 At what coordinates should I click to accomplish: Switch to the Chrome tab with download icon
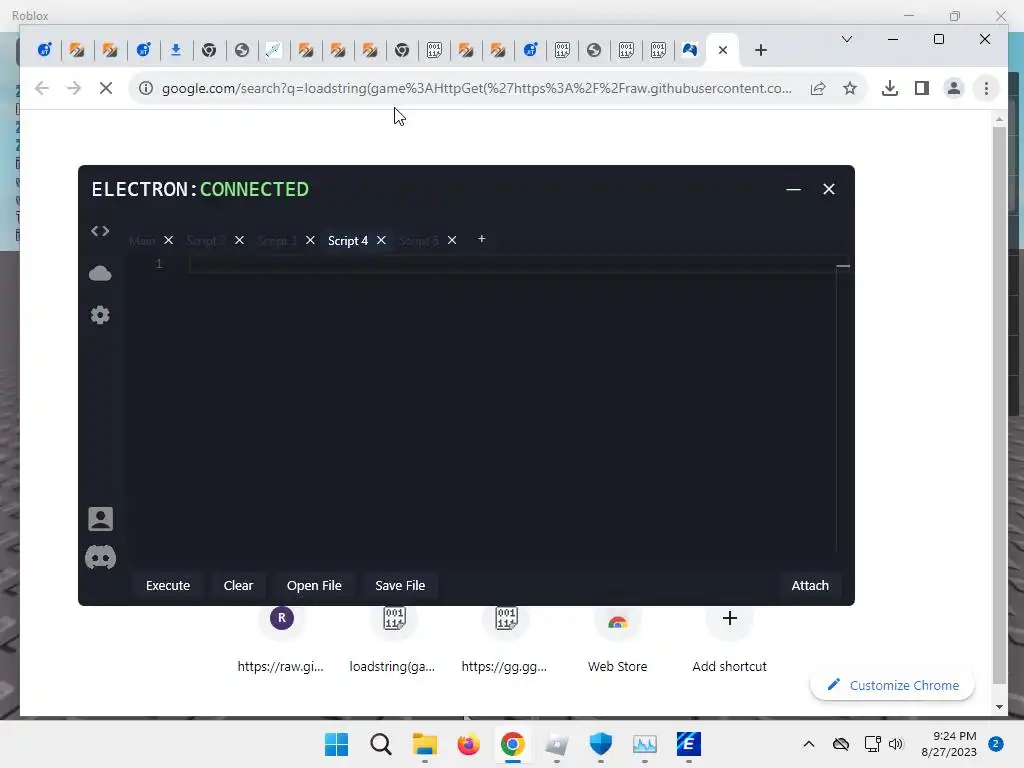pyautogui.click(x=176, y=50)
